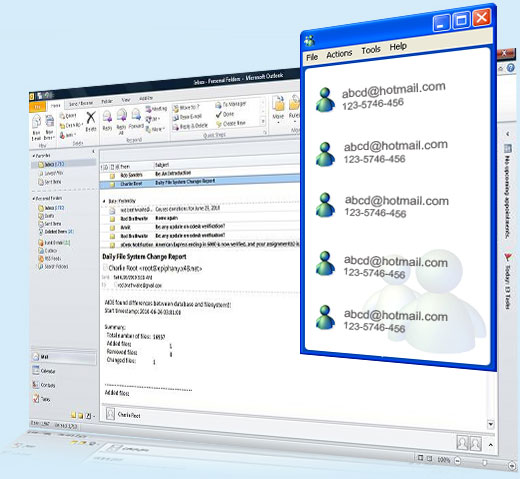The width and height of the screenshot is (520, 479).
Task: Open Tasks in Outlook navigation pane
Action: coord(41,398)
